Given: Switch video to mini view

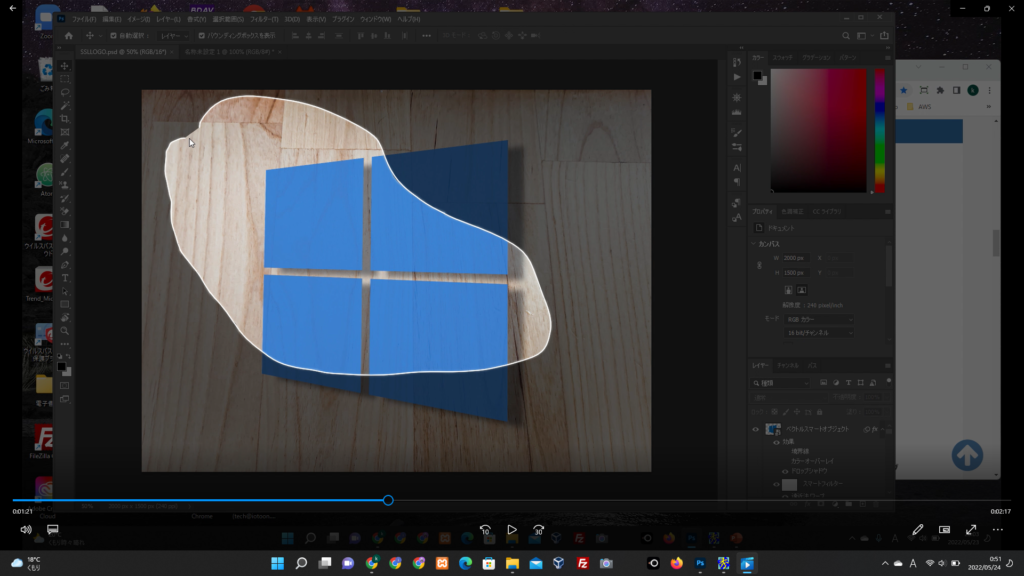Looking at the screenshot, I should 944,530.
